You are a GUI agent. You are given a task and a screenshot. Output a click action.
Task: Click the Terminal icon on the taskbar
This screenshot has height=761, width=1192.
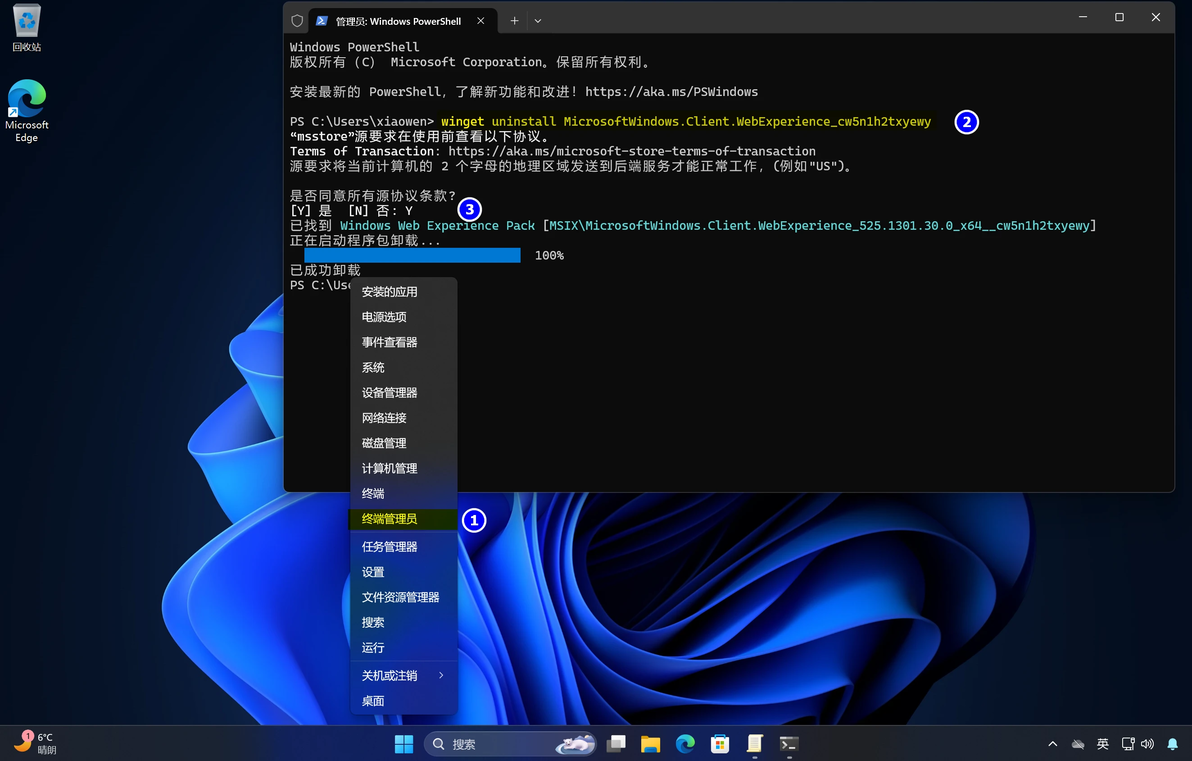click(789, 744)
